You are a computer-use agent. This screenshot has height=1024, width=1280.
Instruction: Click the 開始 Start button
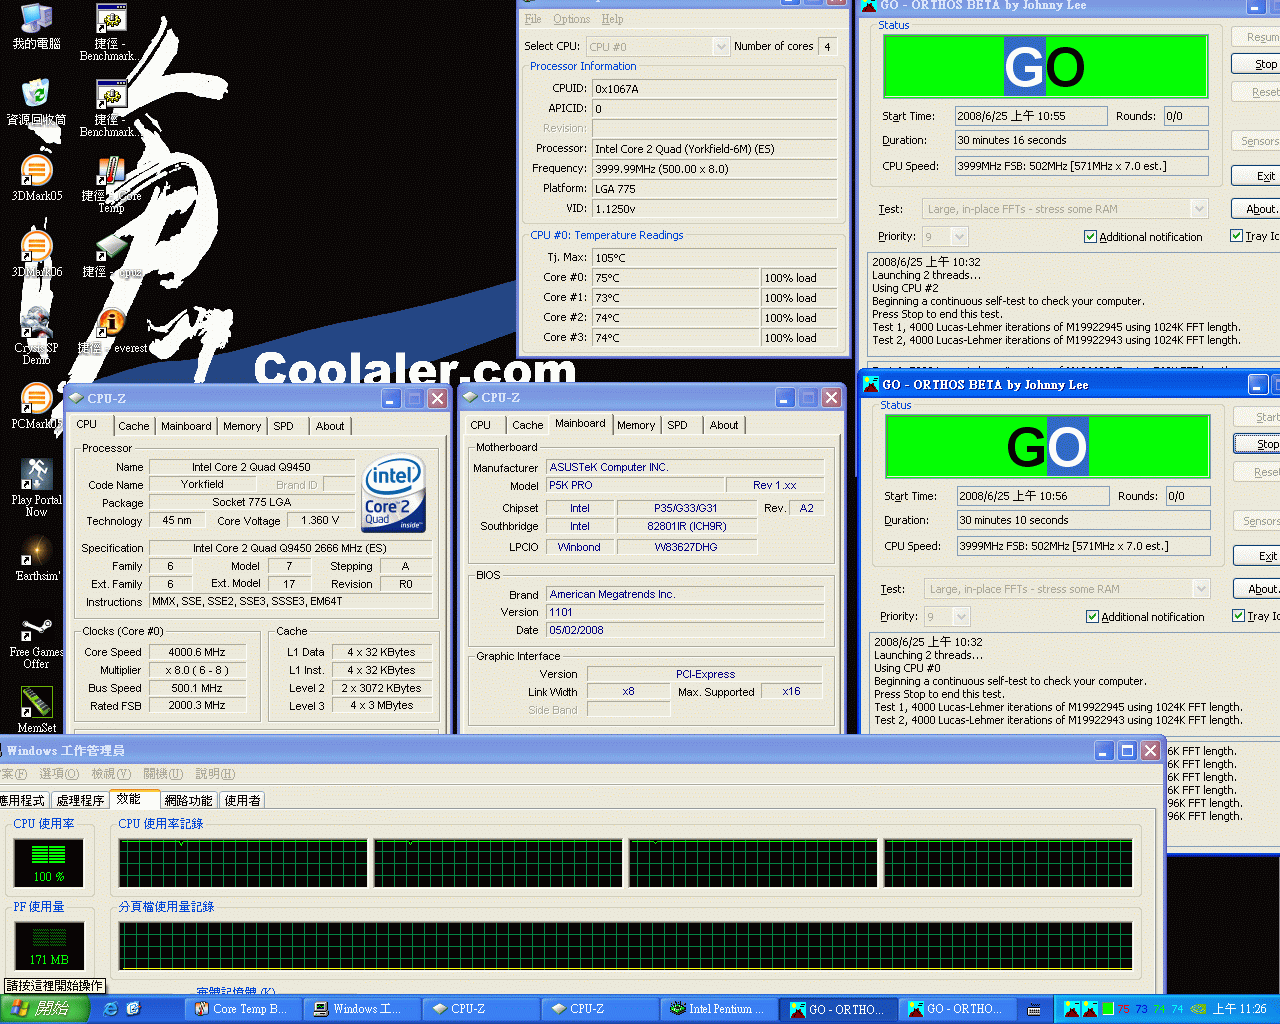point(45,1009)
